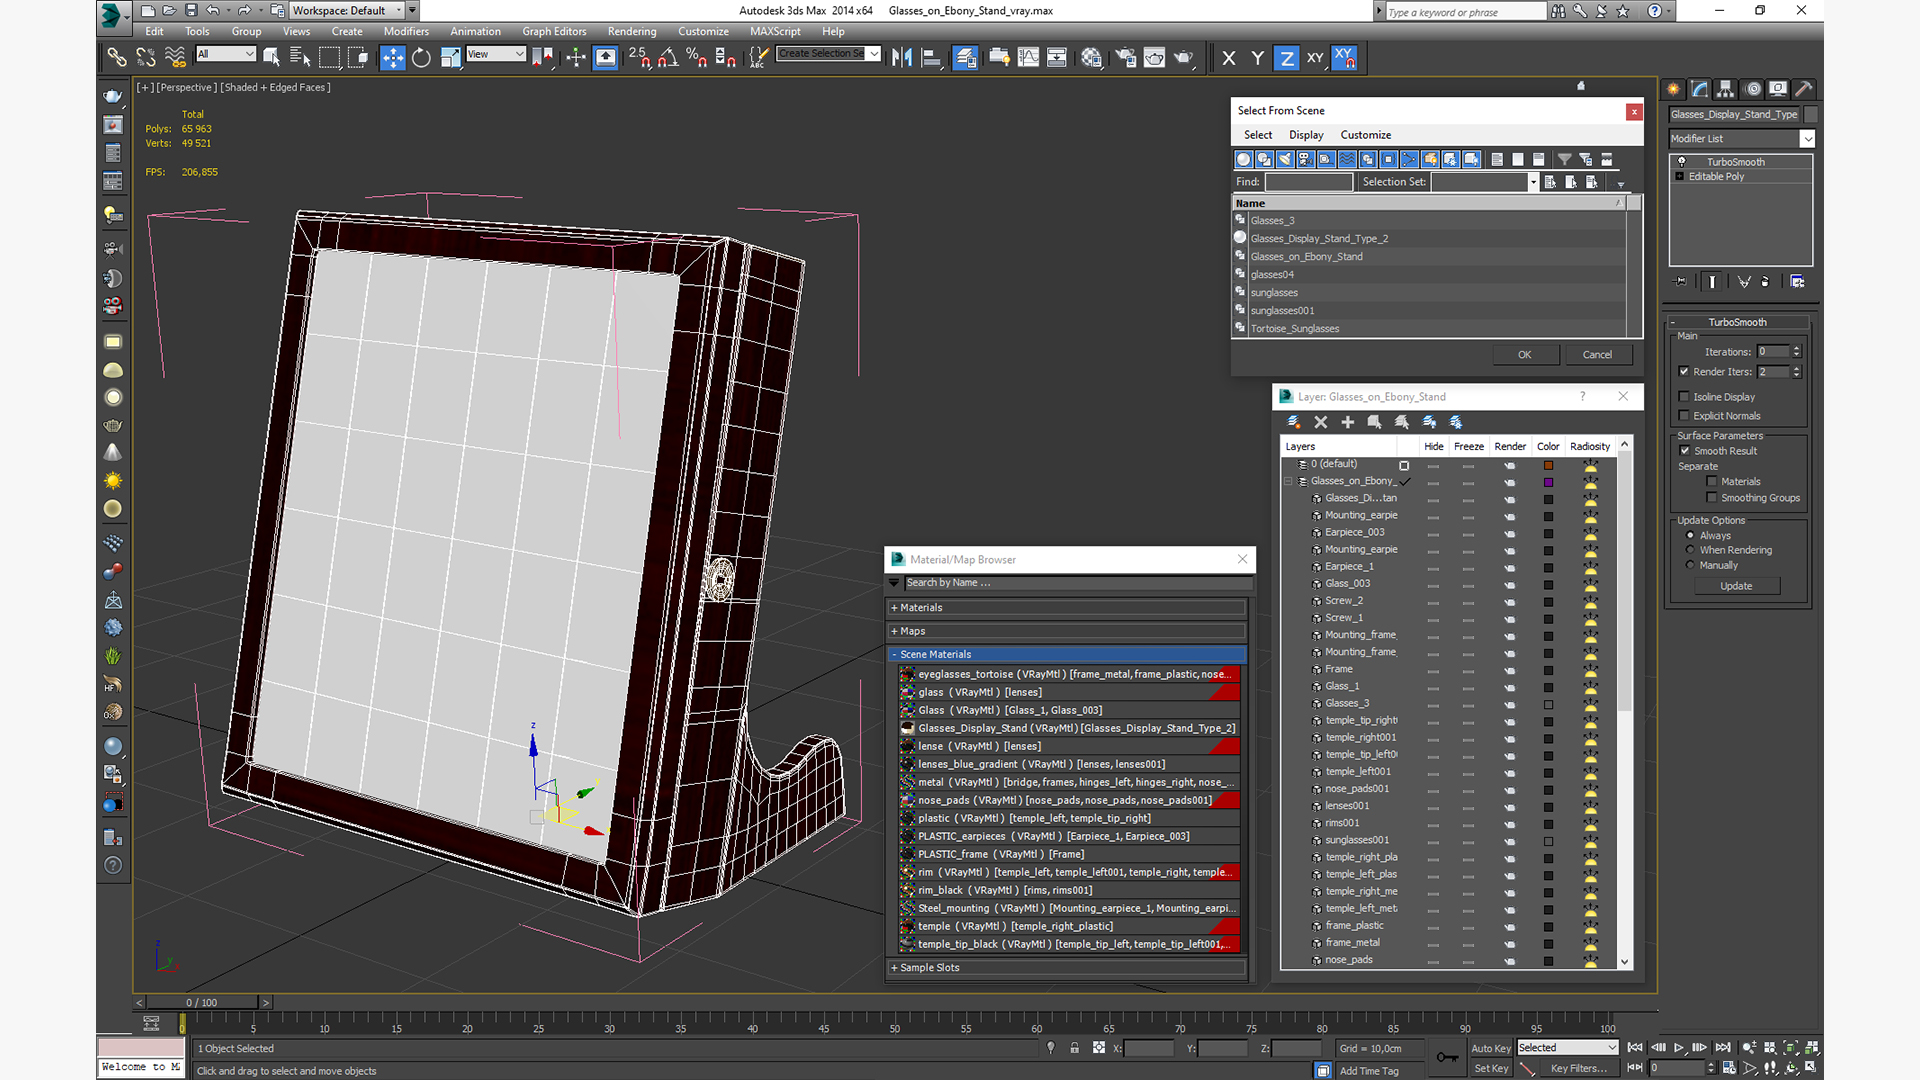
Task: Click purple color swatch of Glasses_on_Ebony layer
Action: click(1548, 481)
